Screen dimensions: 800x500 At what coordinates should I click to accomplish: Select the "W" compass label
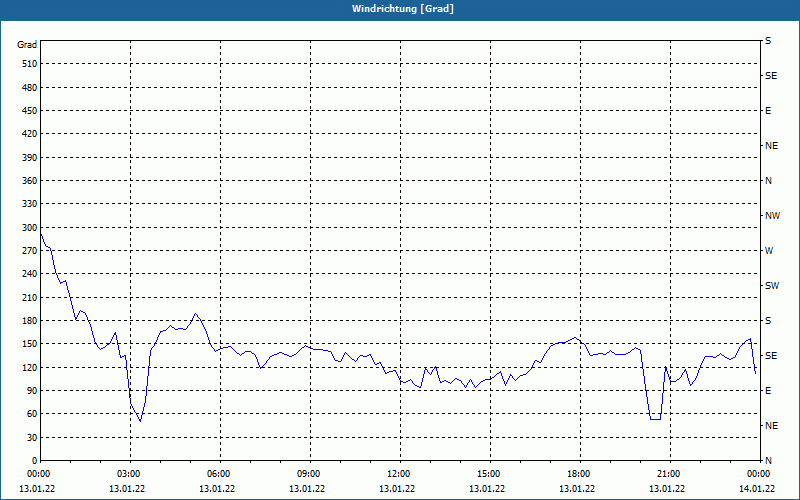pos(769,251)
